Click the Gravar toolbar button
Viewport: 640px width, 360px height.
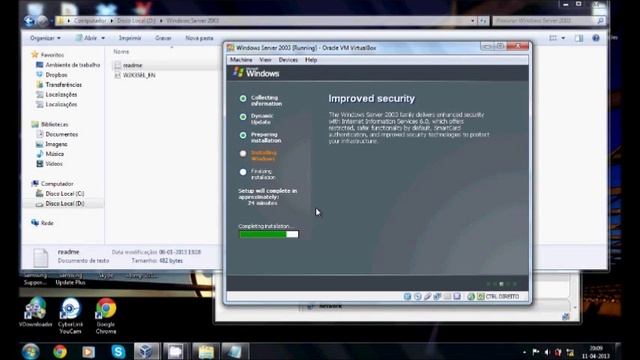pos(163,38)
